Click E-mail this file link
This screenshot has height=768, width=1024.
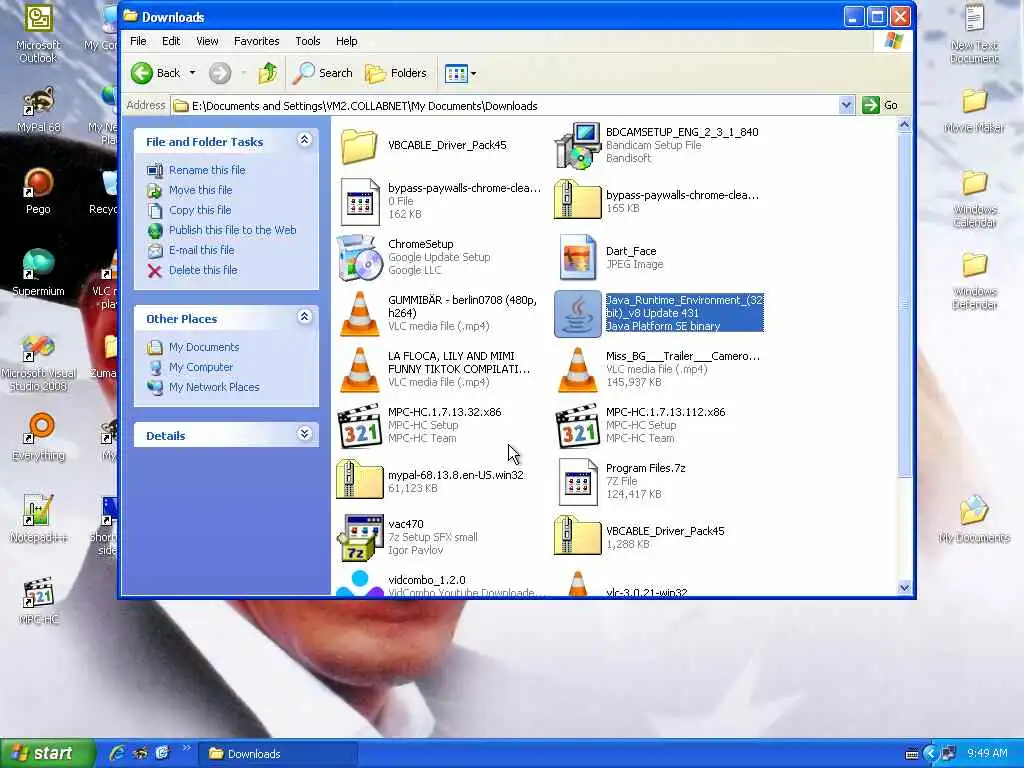coord(201,250)
